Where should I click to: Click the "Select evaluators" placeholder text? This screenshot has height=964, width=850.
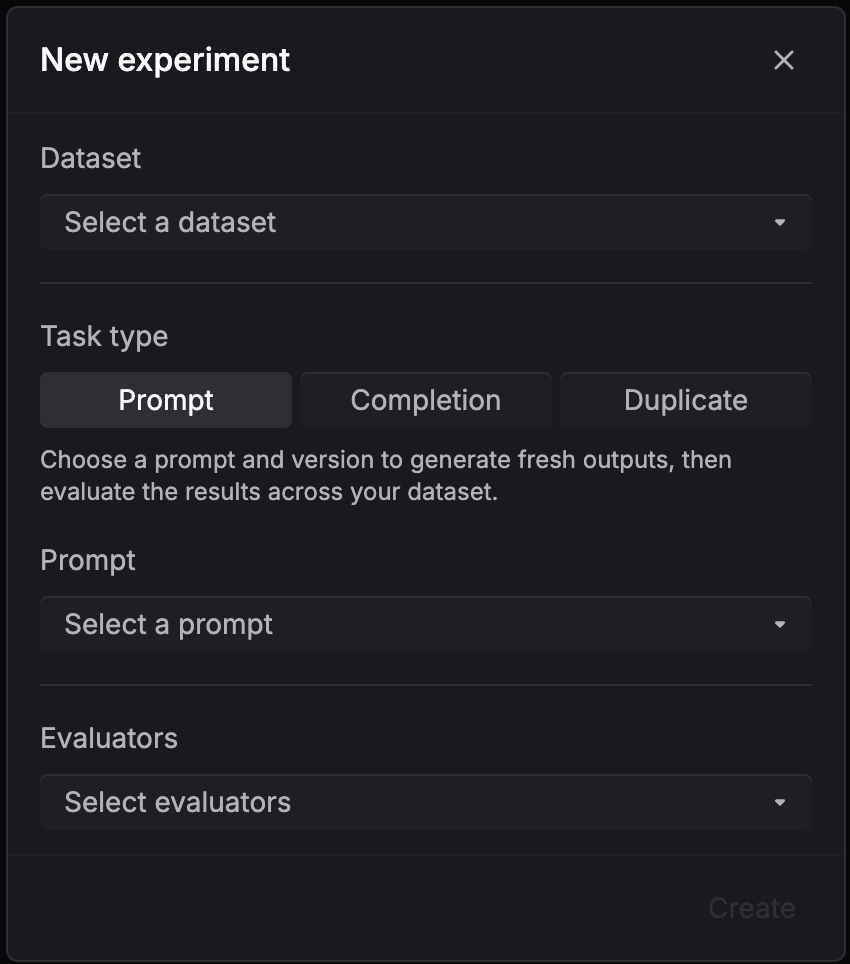(x=178, y=802)
